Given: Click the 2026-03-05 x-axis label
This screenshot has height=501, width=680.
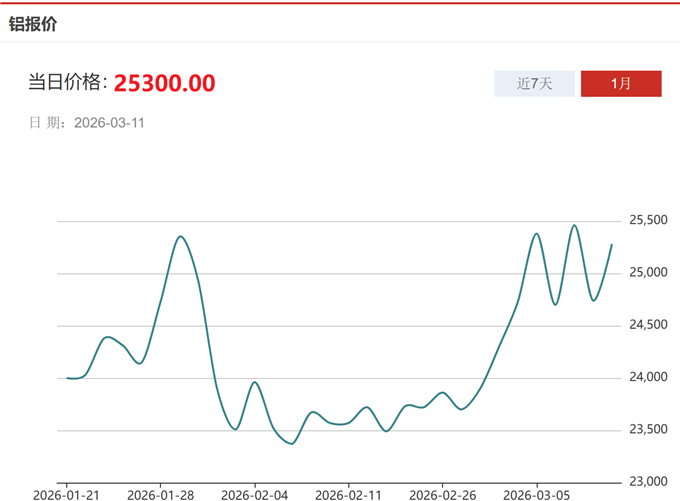Looking at the screenshot, I should [536, 494].
